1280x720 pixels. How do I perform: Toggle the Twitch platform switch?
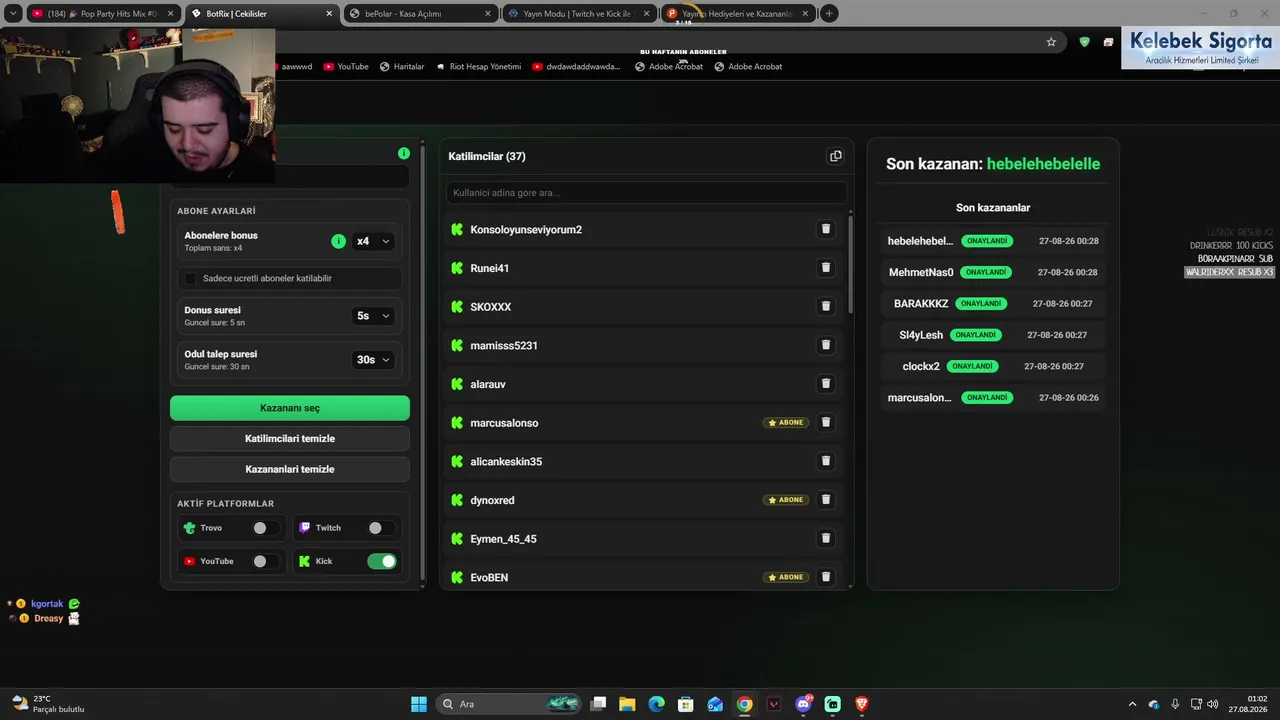point(381,528)
